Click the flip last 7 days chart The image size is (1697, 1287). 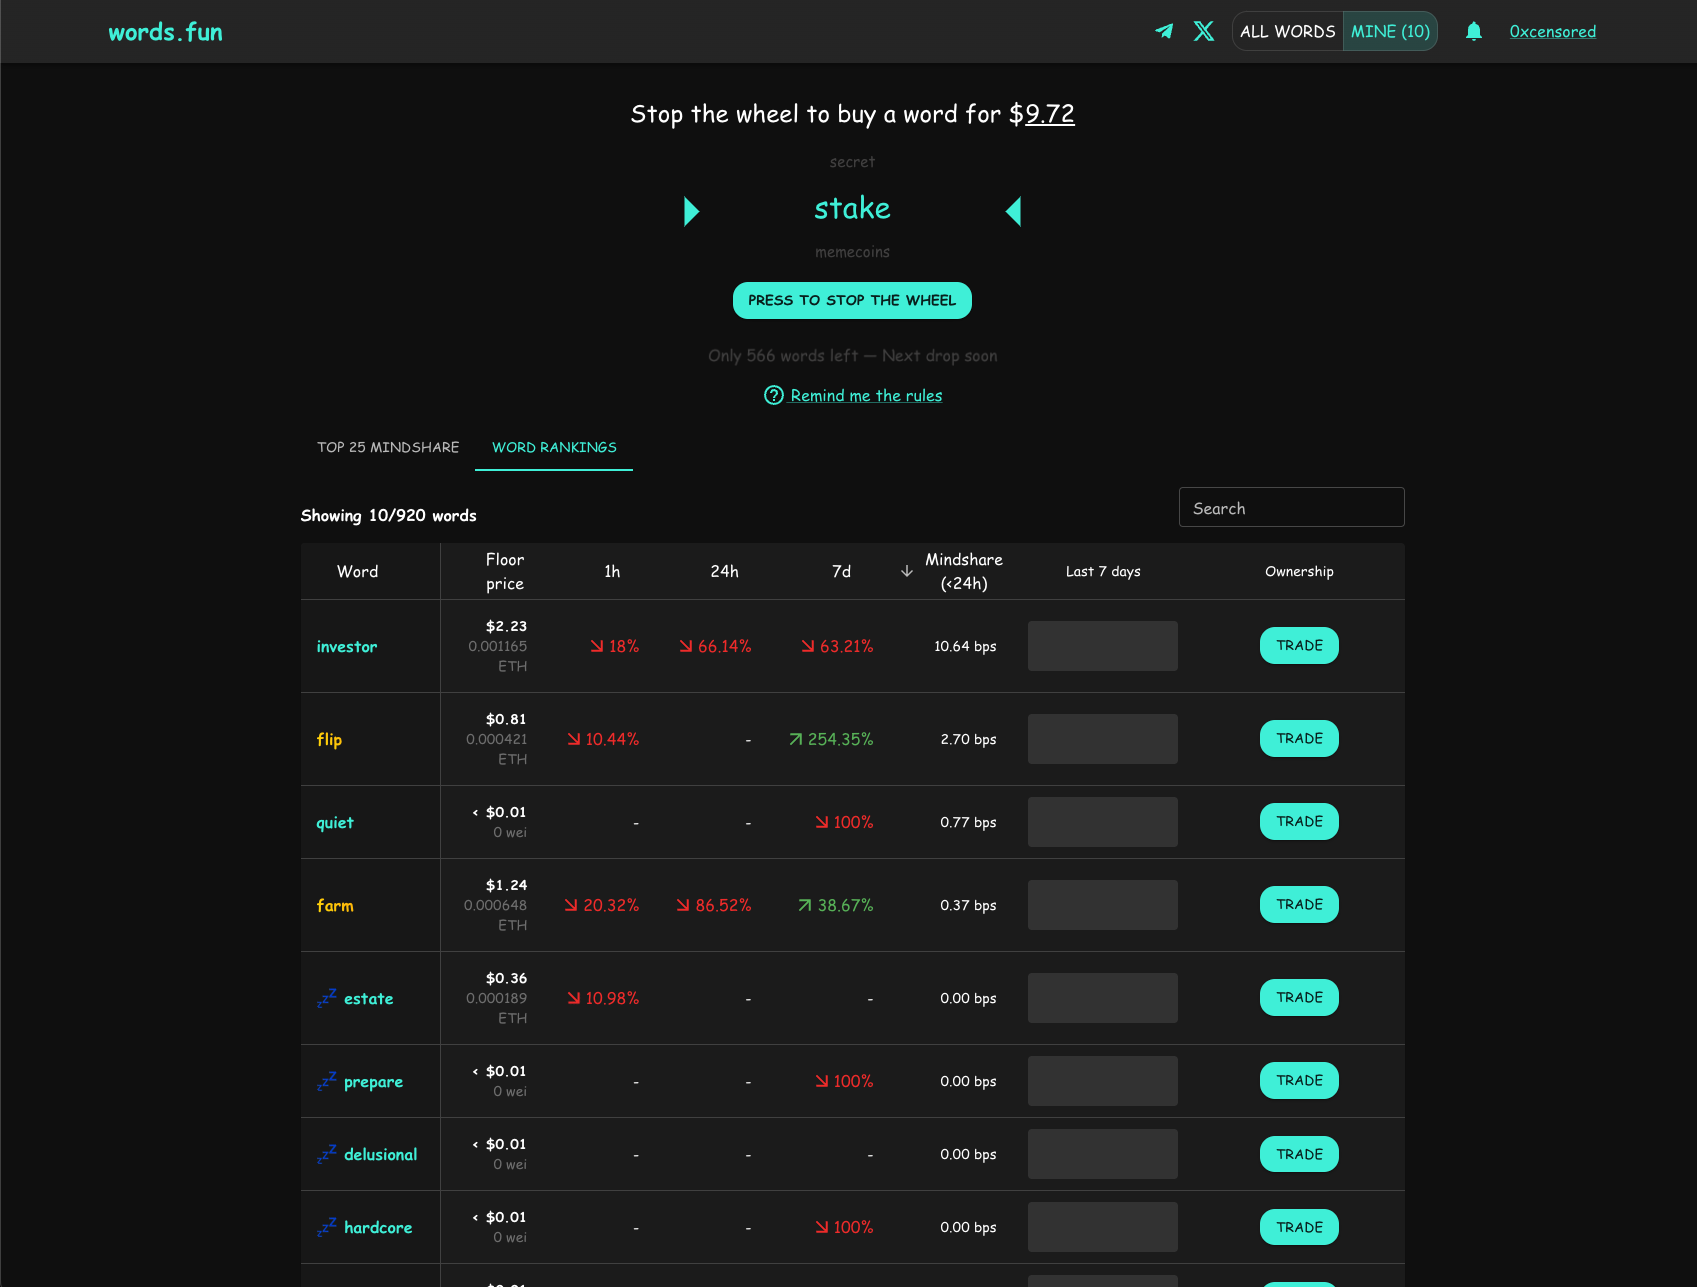coord(1102,739)
